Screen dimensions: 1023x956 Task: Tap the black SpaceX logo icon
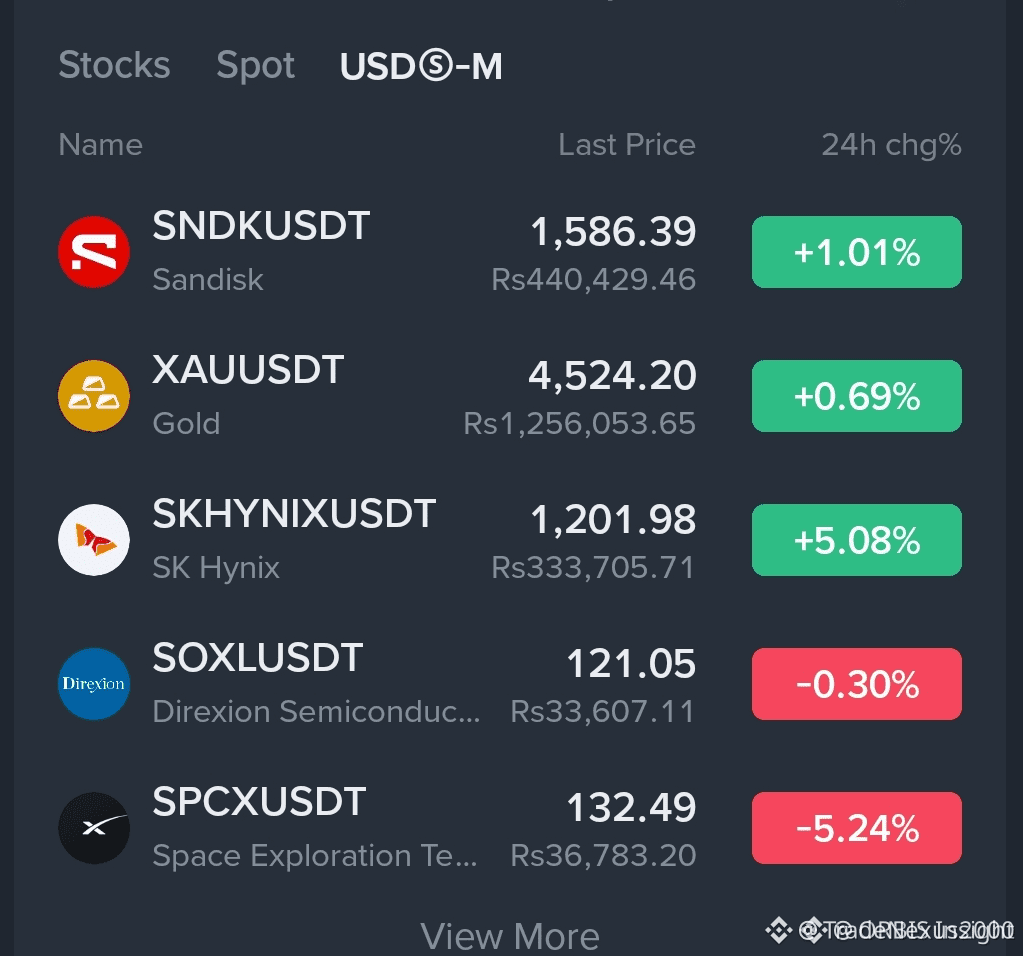pos(94,828)
